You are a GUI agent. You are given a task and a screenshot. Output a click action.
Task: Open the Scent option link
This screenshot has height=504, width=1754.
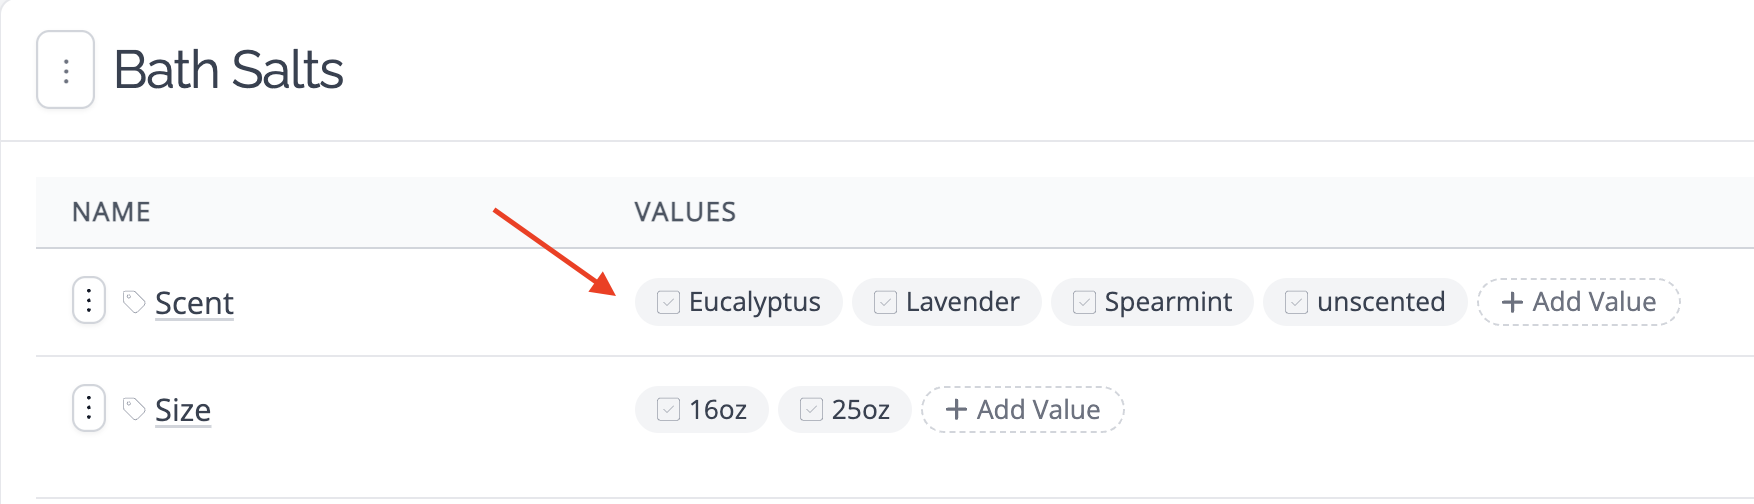coord(194,303)
